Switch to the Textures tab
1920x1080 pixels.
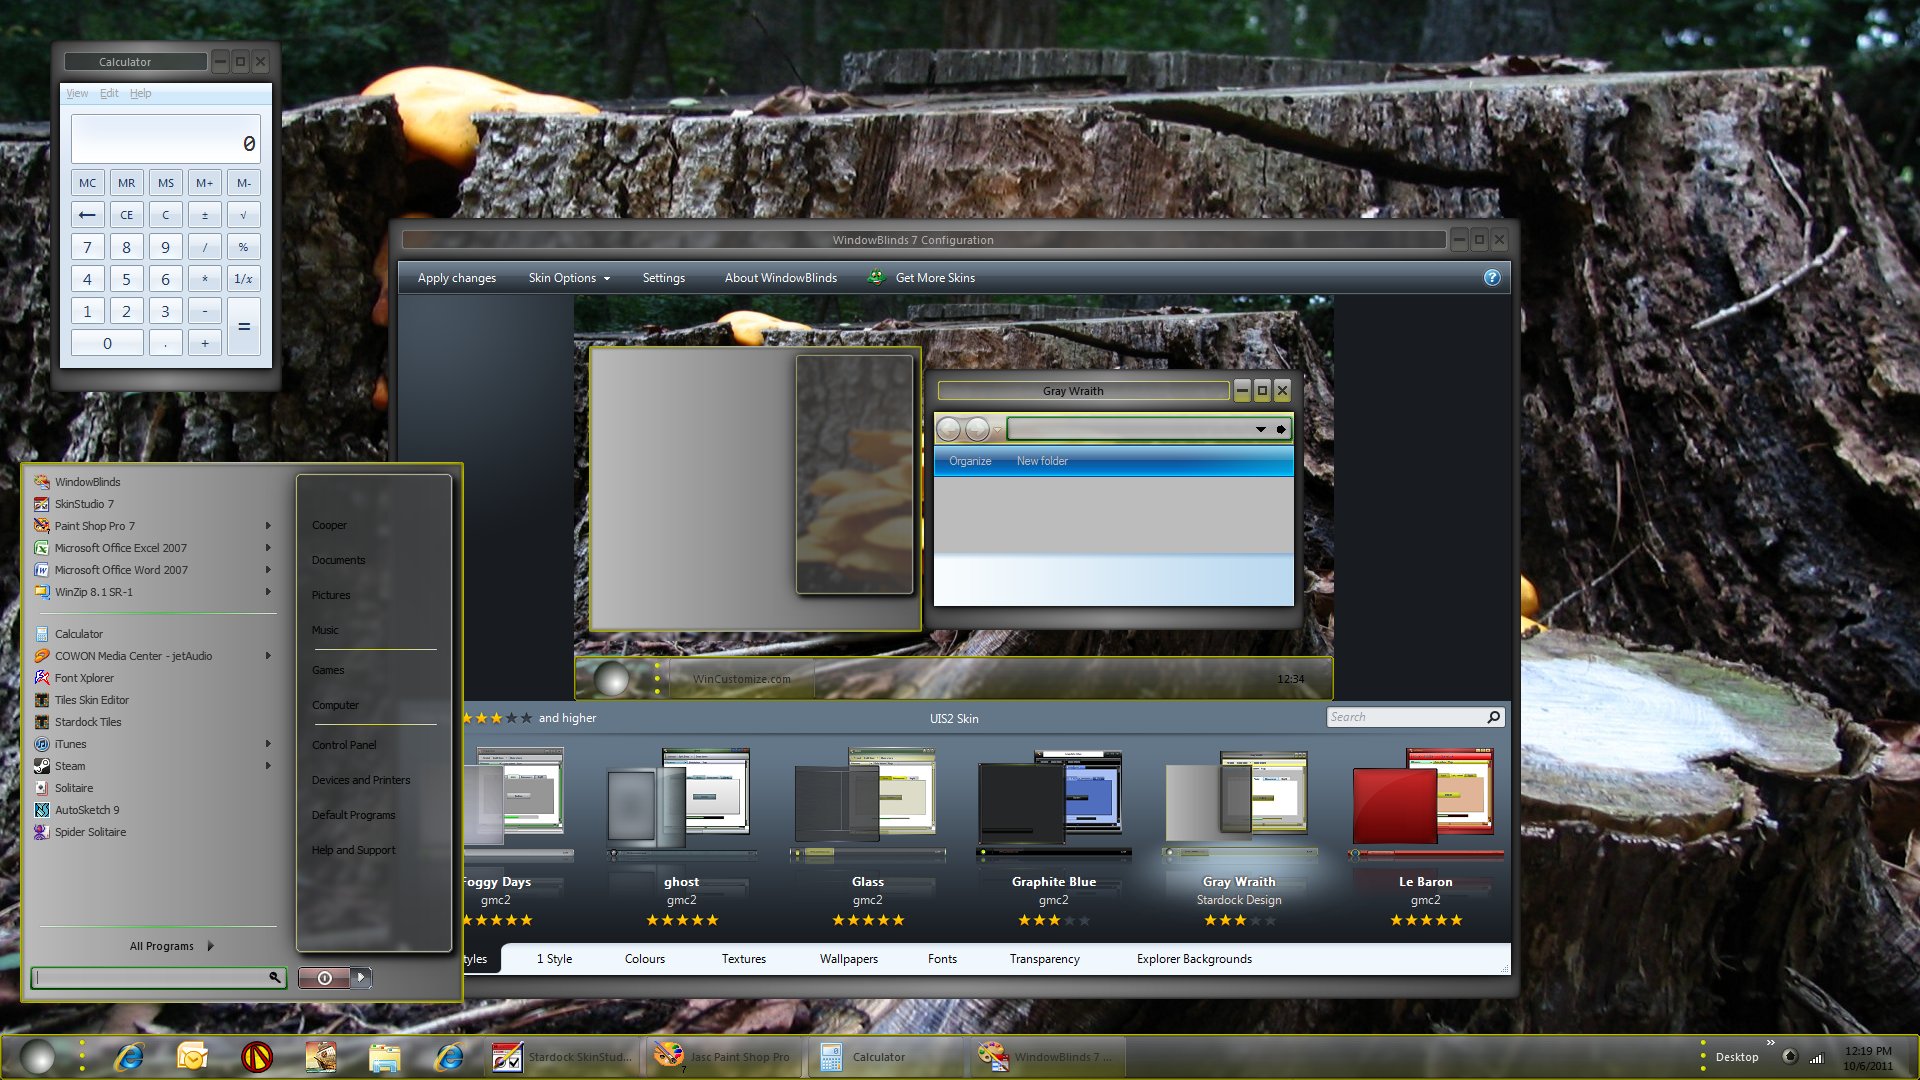click(x=744, y=959)
